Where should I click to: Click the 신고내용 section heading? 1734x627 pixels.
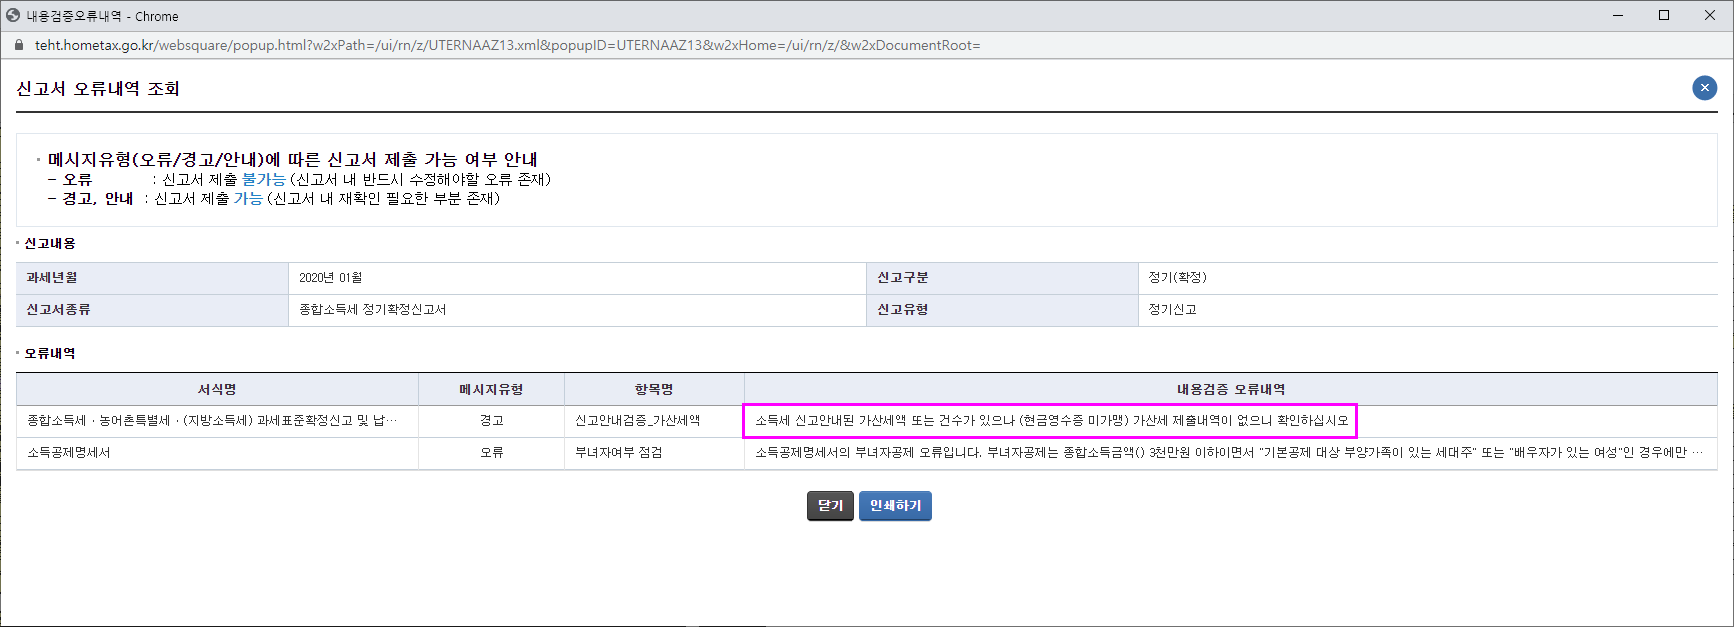(50, 243)
